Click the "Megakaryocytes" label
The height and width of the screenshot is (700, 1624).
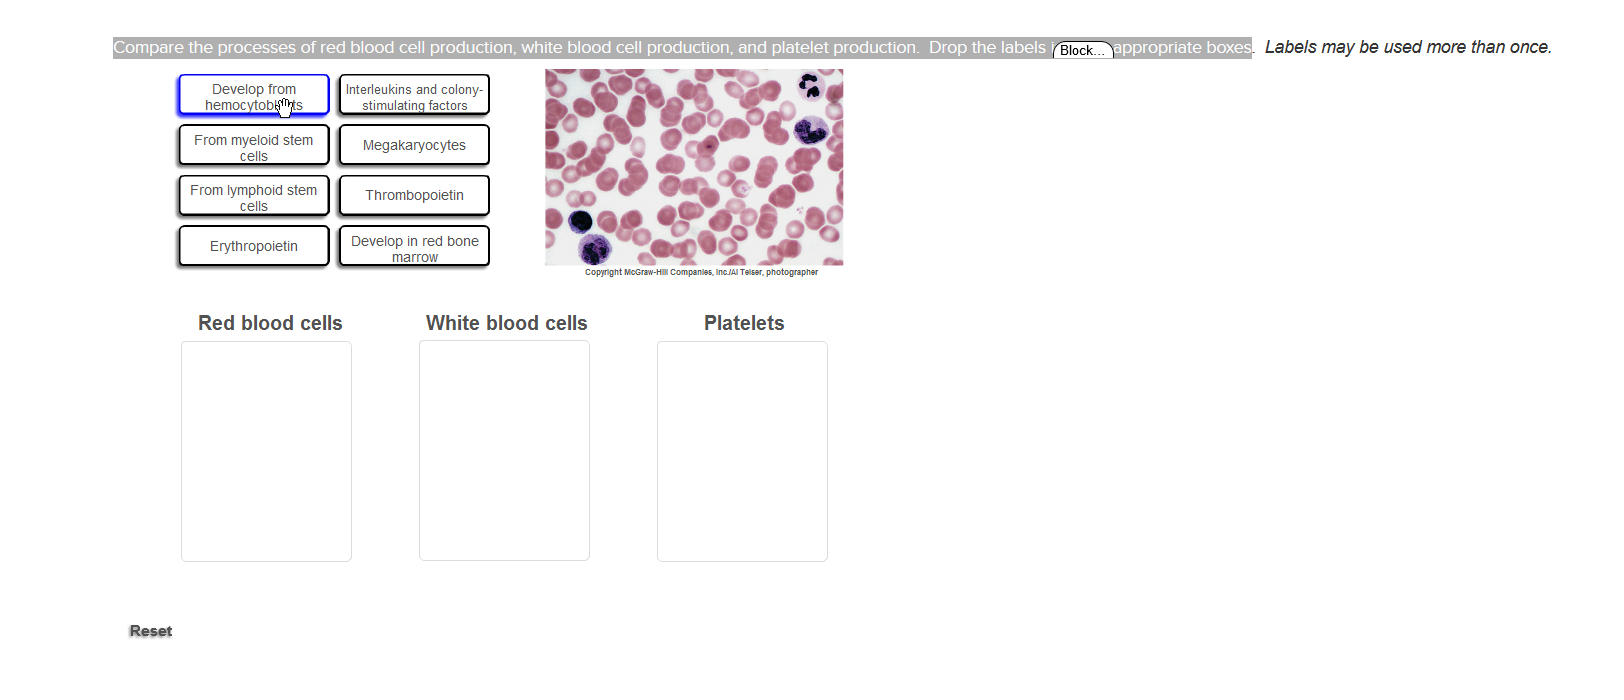(x=413, y=145)
